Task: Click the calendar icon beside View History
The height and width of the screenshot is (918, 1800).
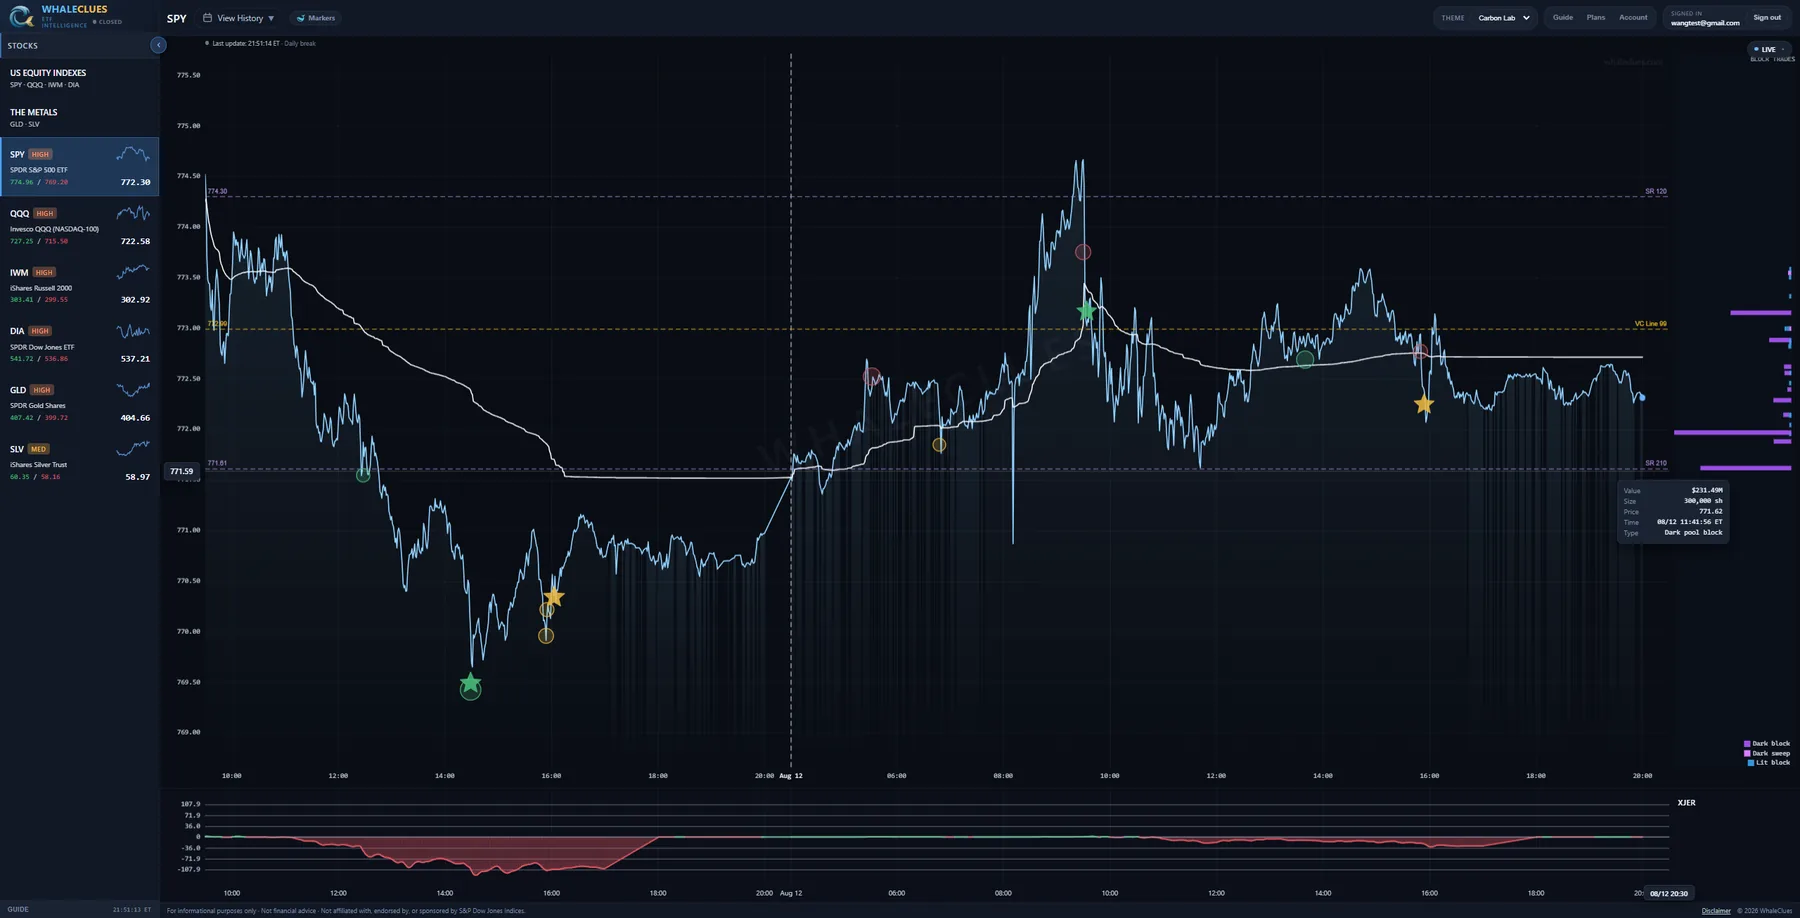Action: 207,18
